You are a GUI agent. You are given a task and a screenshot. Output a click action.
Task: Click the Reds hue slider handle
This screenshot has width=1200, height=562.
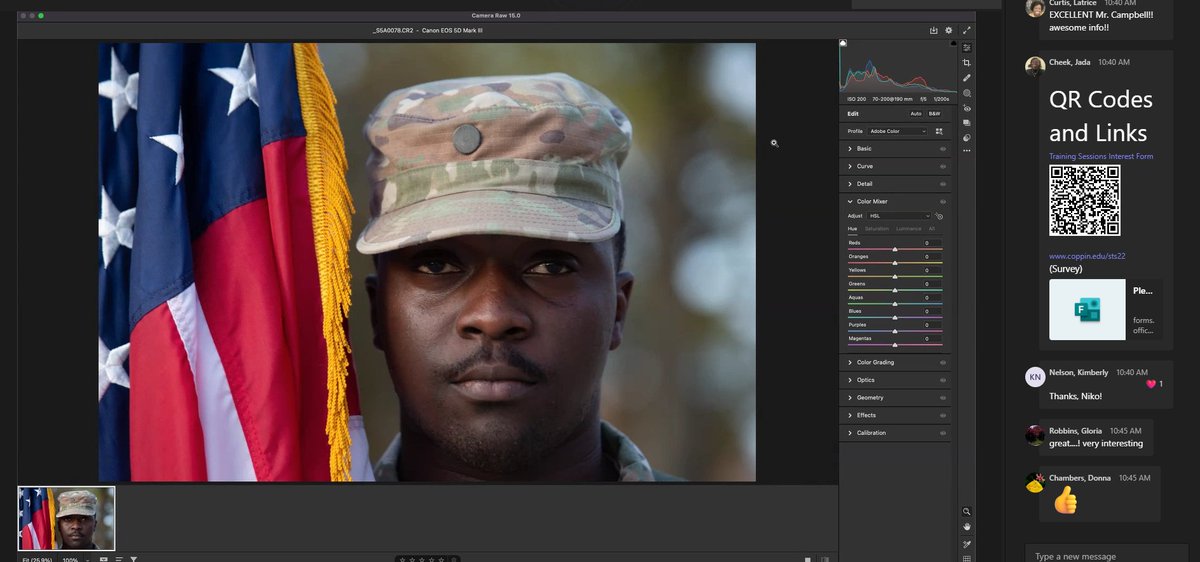coord(895,249)
